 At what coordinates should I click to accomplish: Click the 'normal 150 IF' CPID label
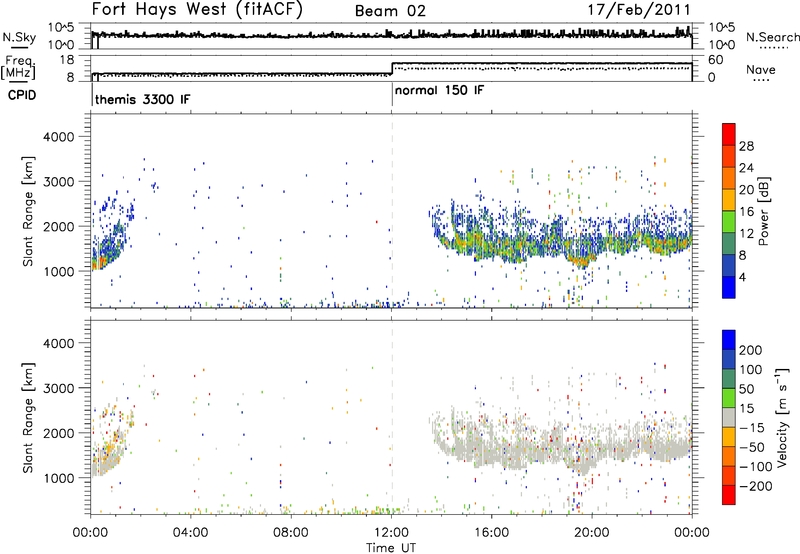tap(440, 90)
